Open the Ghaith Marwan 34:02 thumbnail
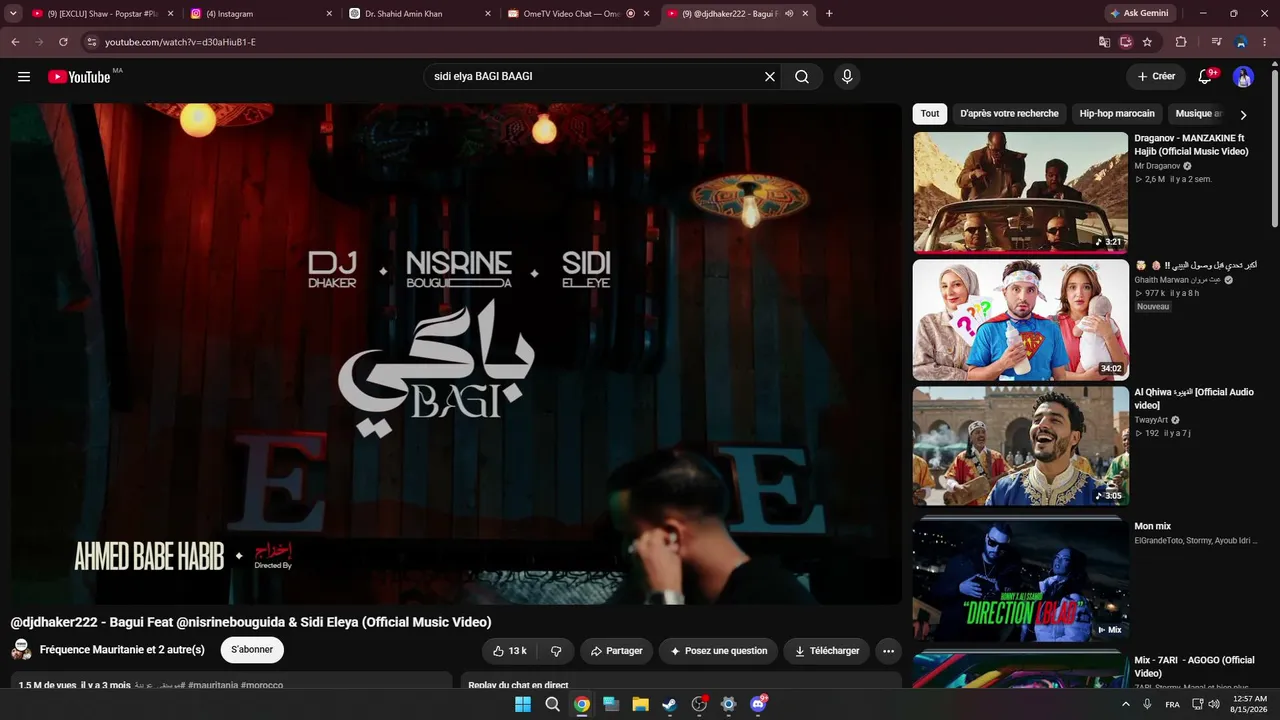This screenshot has height=720, width=1280. (1020, 320)
